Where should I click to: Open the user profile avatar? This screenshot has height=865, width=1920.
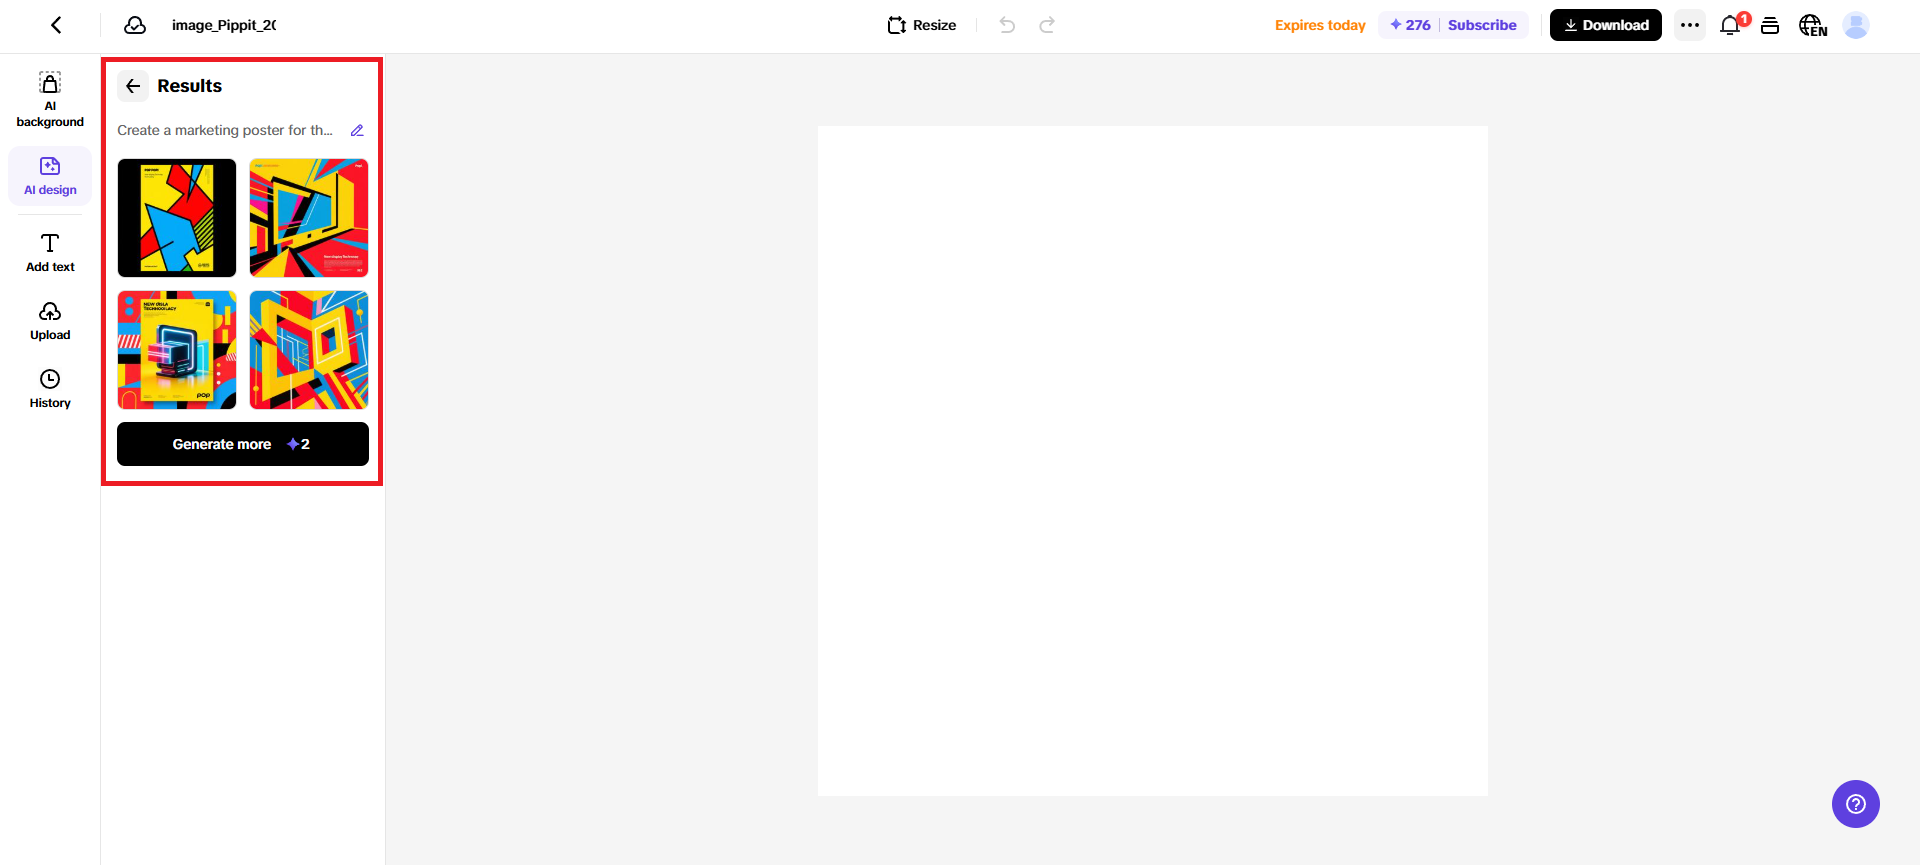1856,25
